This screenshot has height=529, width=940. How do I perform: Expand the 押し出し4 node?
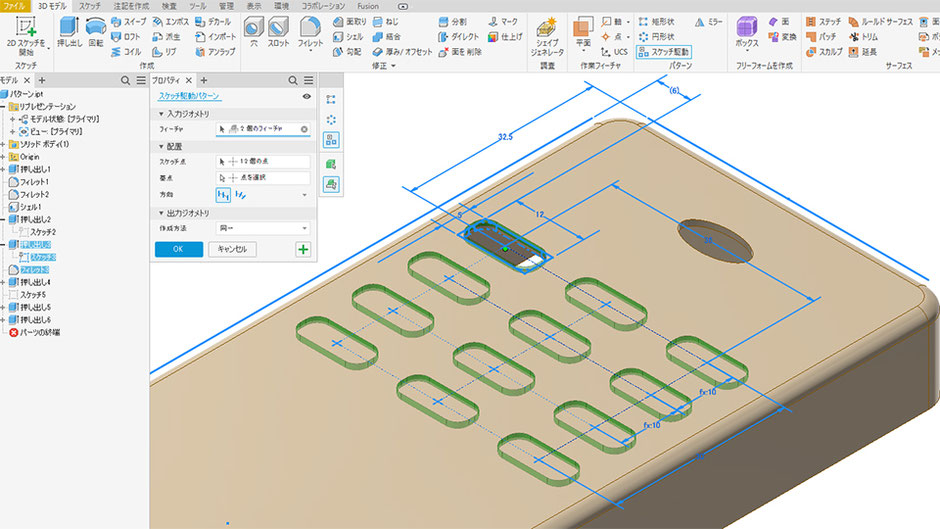(x=3, y=282)
